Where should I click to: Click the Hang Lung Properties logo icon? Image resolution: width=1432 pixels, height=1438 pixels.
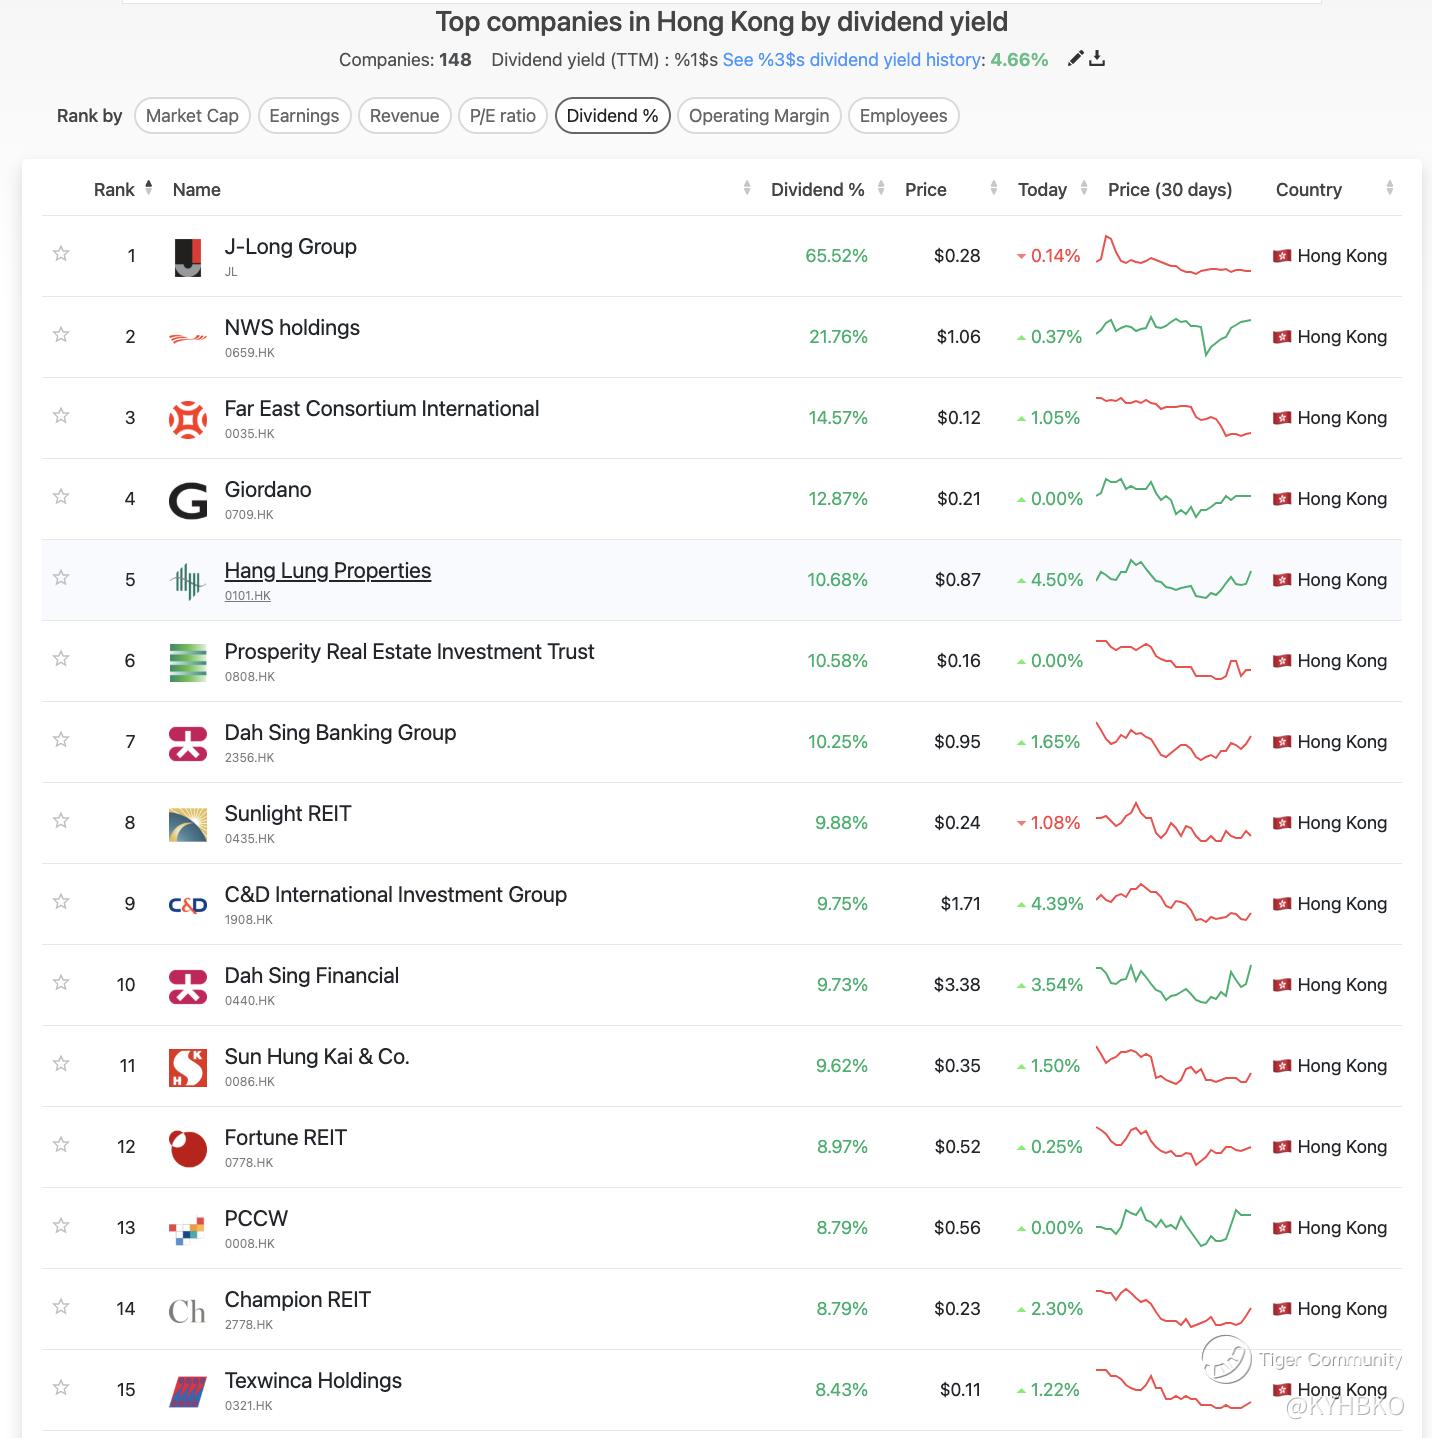188,580
